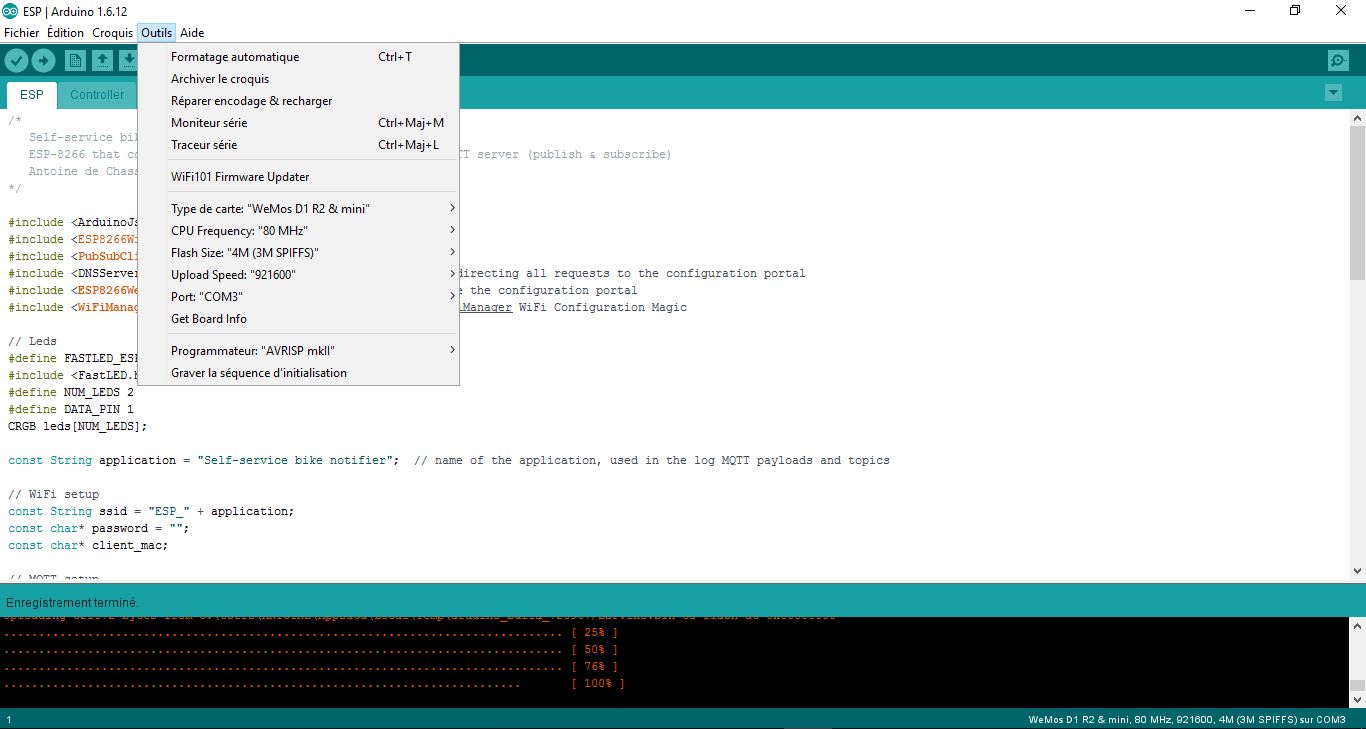1366x729 pixels.
Task: Open the Croquis menu
Action: click(x=113, y=33)
